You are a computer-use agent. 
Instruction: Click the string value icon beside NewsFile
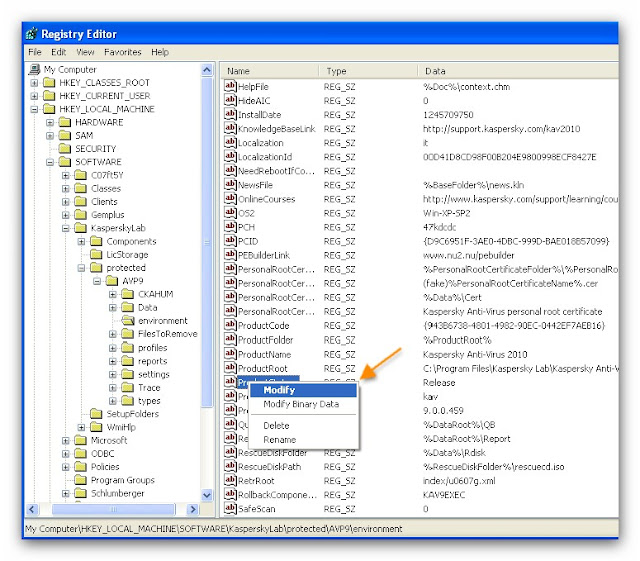[x=230, y=185]
